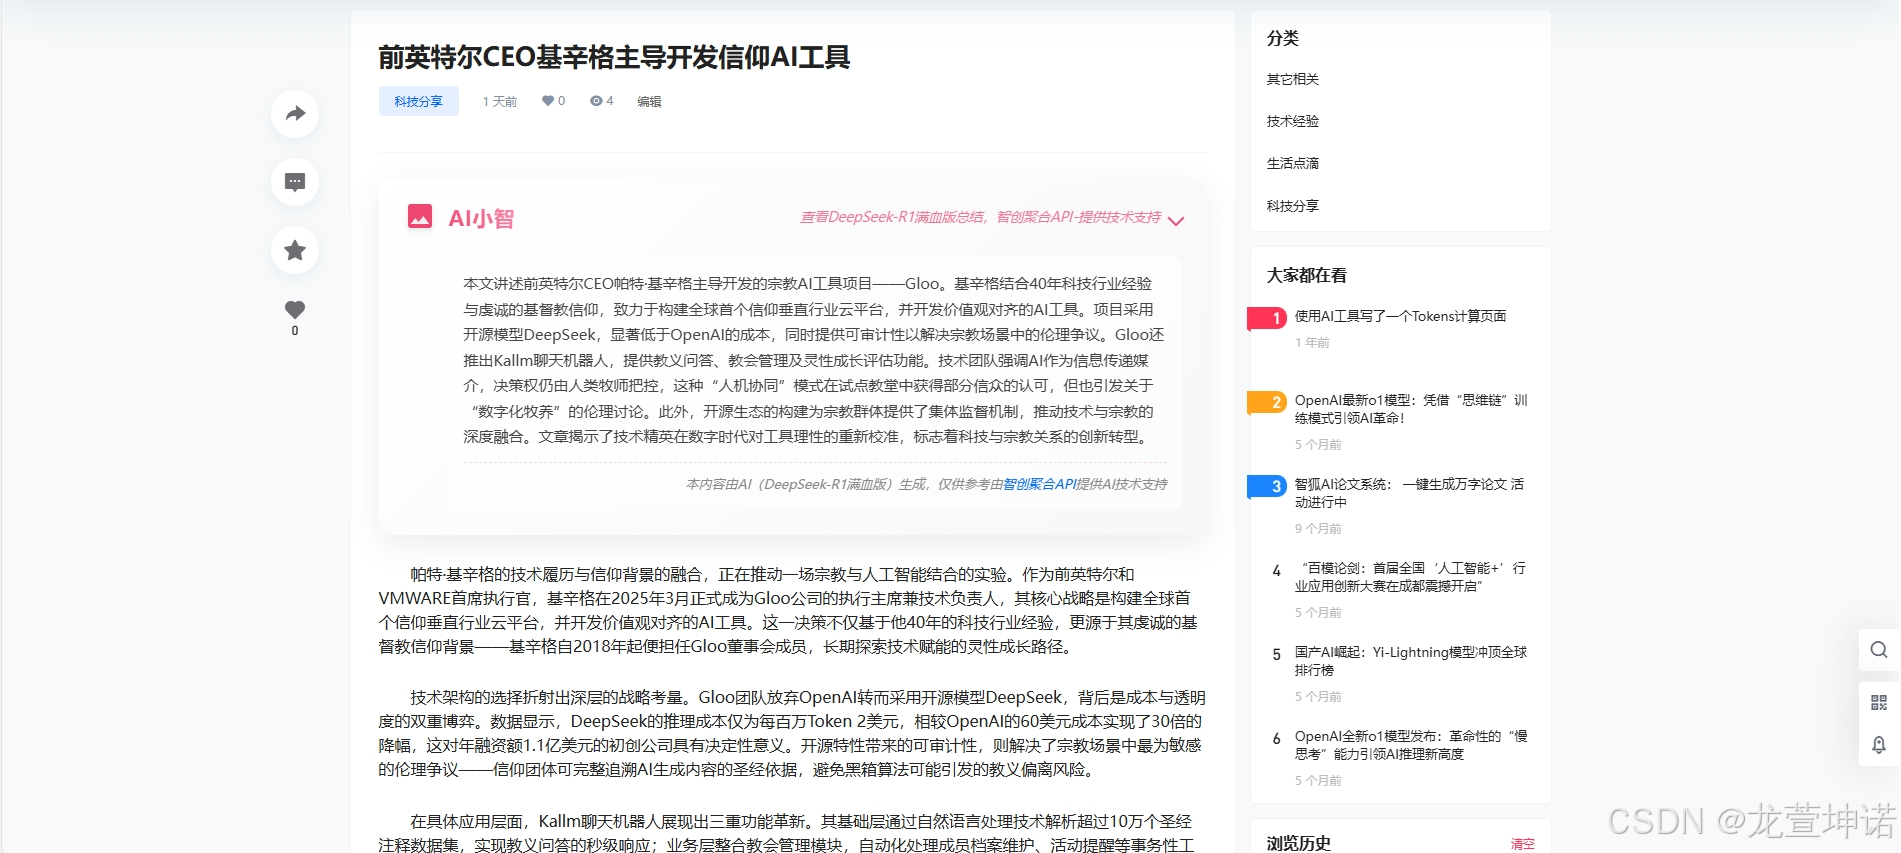Click the 大家都在看 heading
Viewport: 1901px width, 853px height.
pos(1306,275)
